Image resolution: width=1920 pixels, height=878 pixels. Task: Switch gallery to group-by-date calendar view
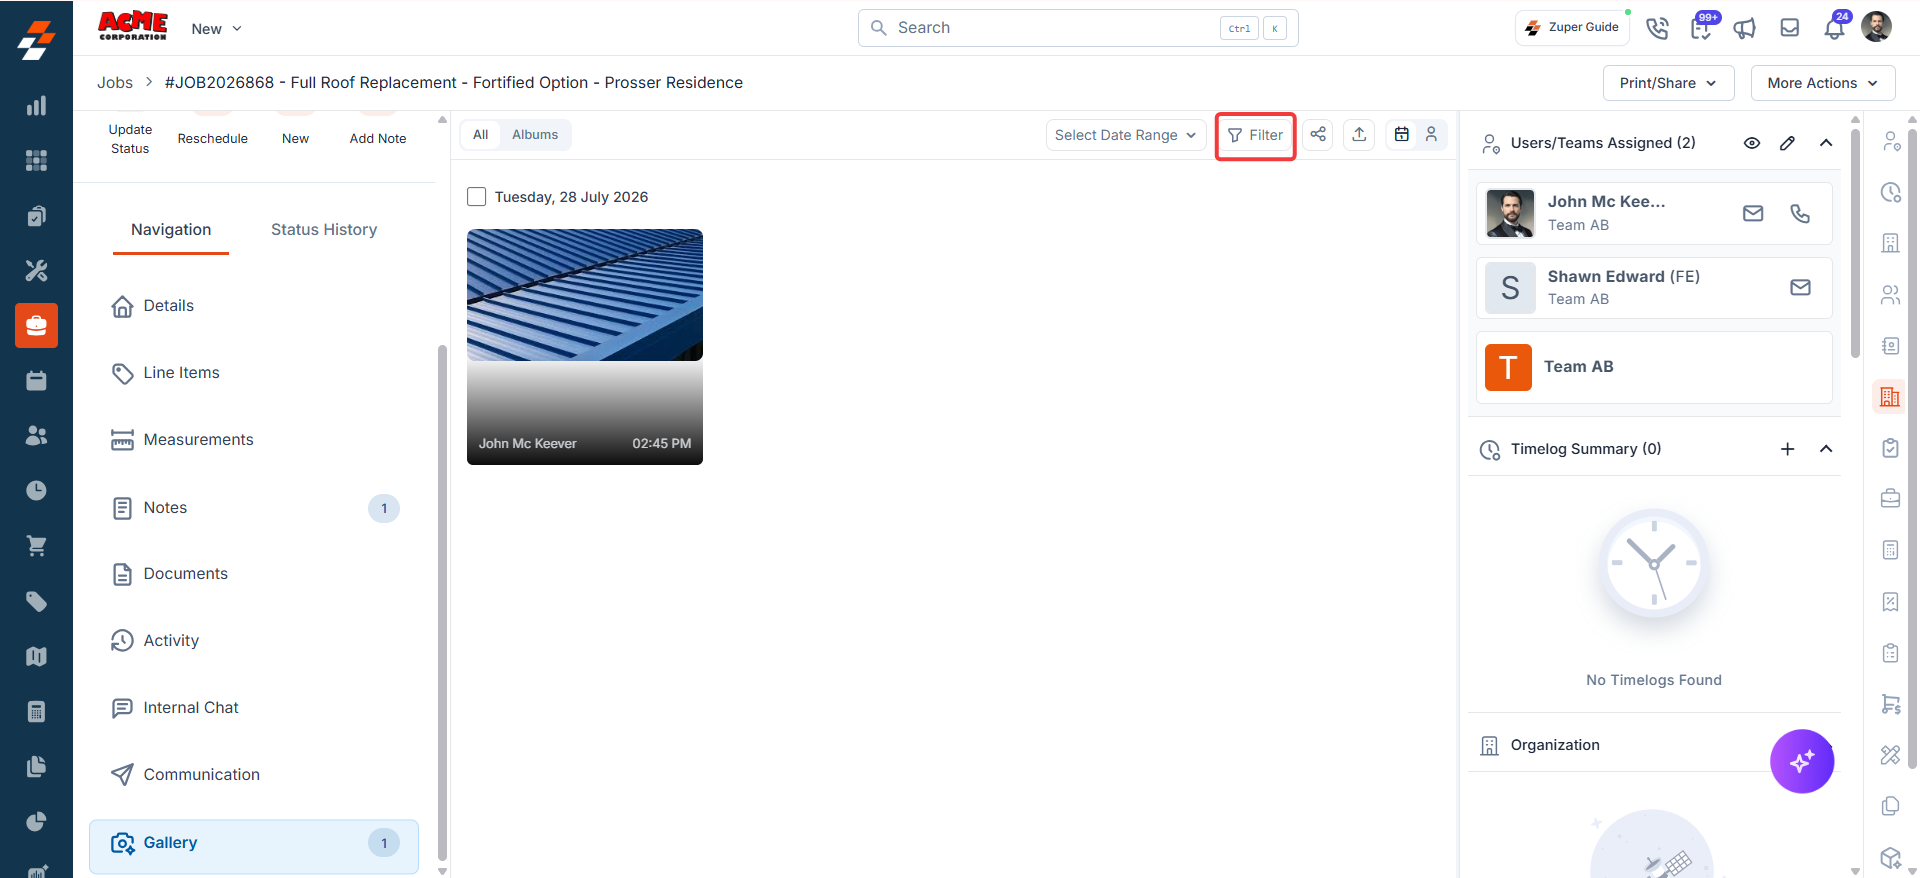tap(1402, 135)
